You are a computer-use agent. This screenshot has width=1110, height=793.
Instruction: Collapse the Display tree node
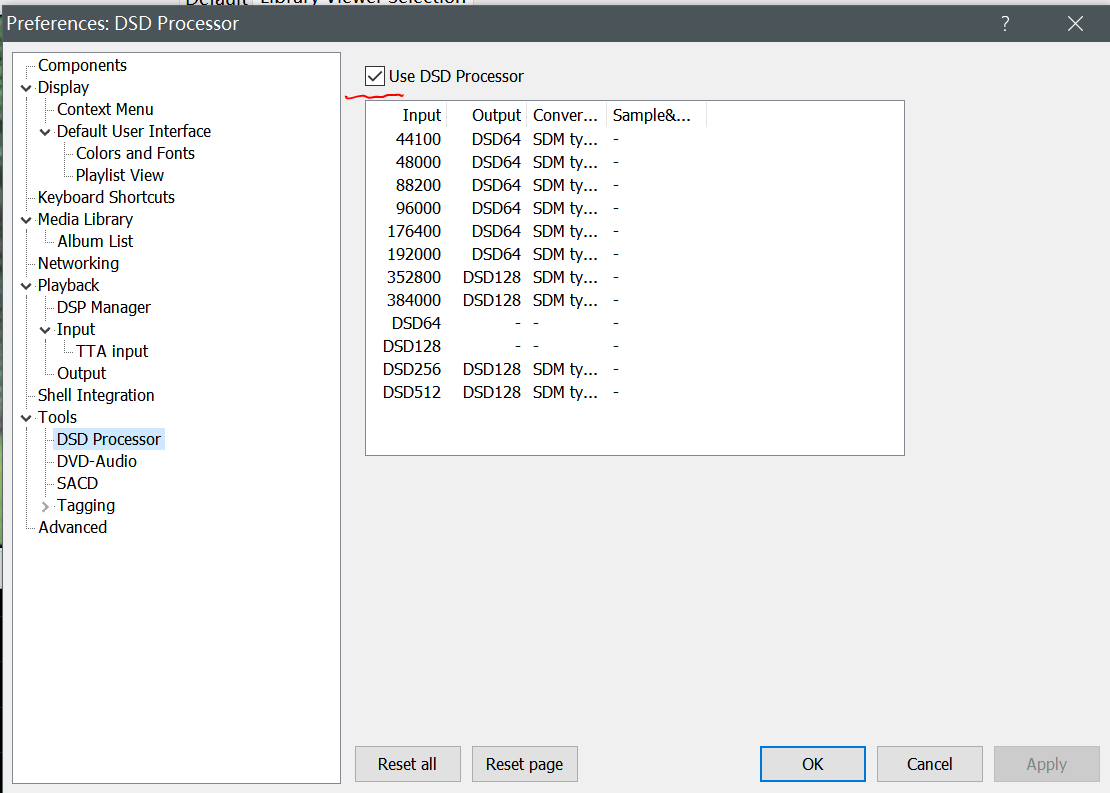tap(26, 88)
